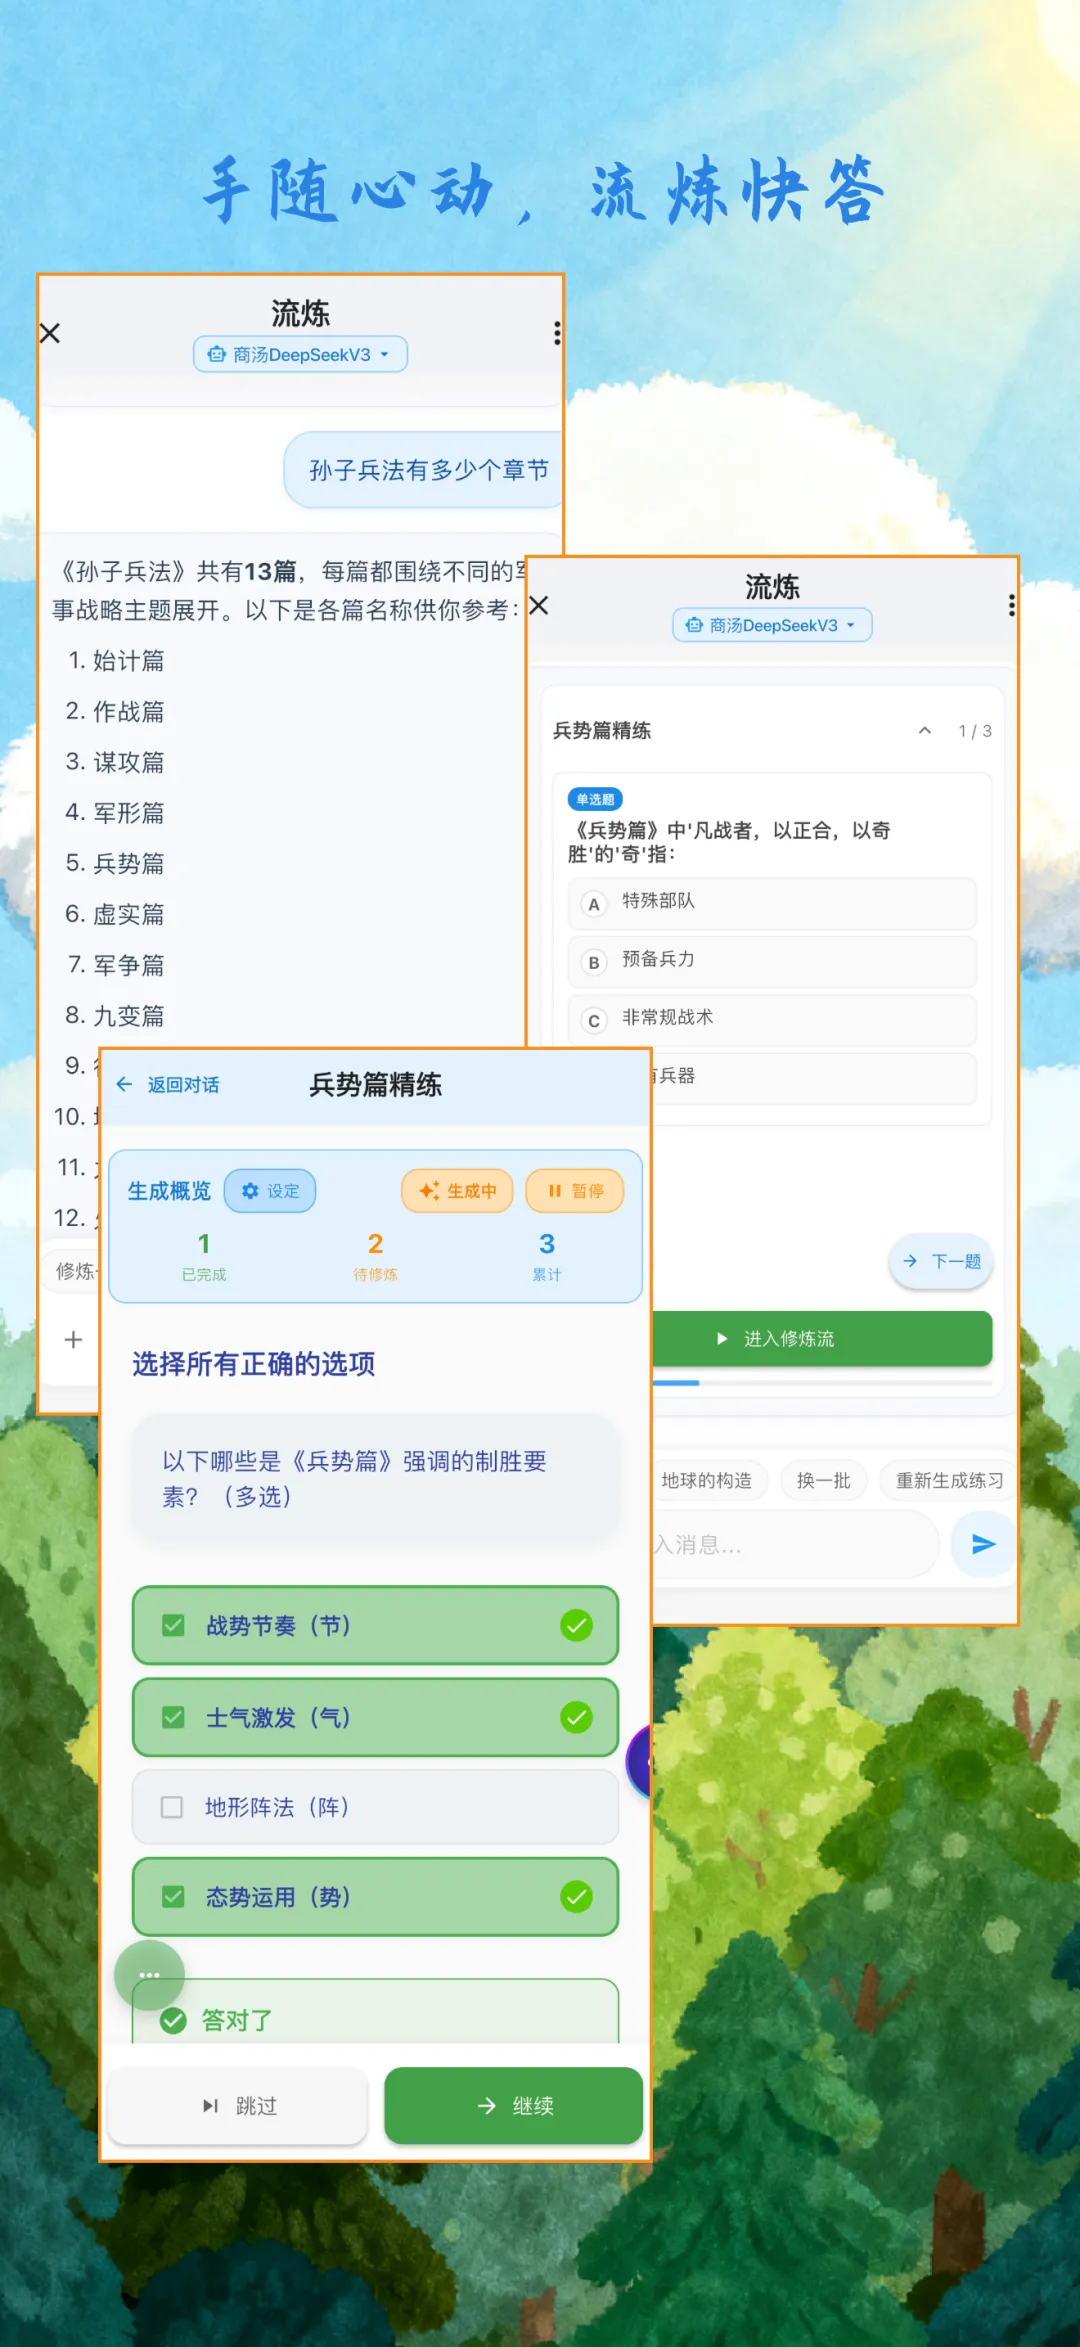1080x2347 pixels.
Task: Click the 孙子兵法有多少个章节 message bubble
Action: [x=424, y=470]
